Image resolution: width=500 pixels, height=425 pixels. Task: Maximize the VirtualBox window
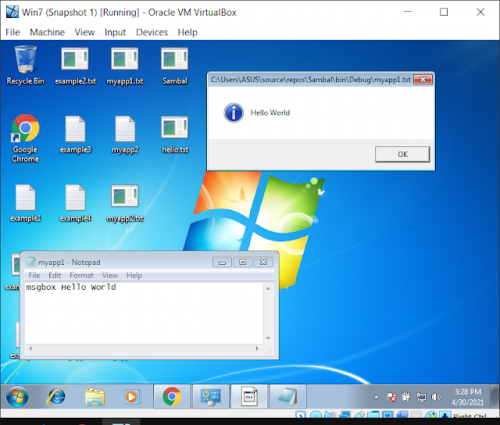coord(444,12)
